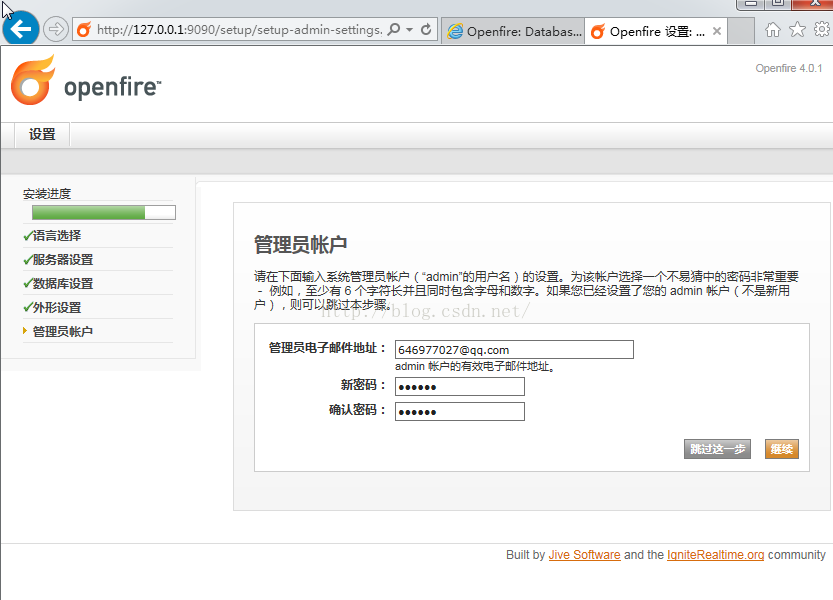Focus the 新密码 password field

pos(460,386)
